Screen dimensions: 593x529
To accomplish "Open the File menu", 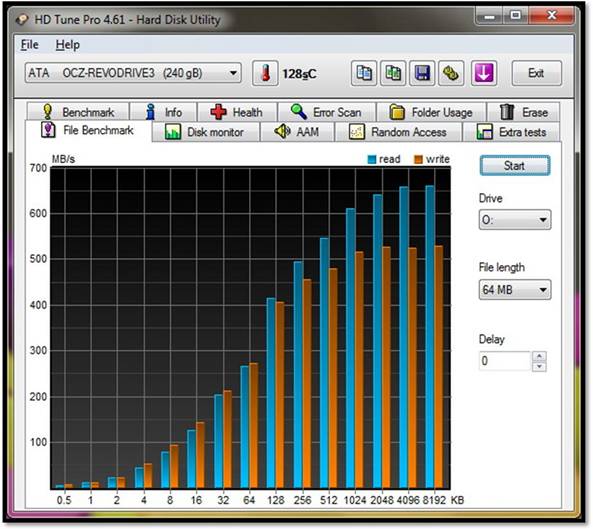I will (x=29, y=45).
